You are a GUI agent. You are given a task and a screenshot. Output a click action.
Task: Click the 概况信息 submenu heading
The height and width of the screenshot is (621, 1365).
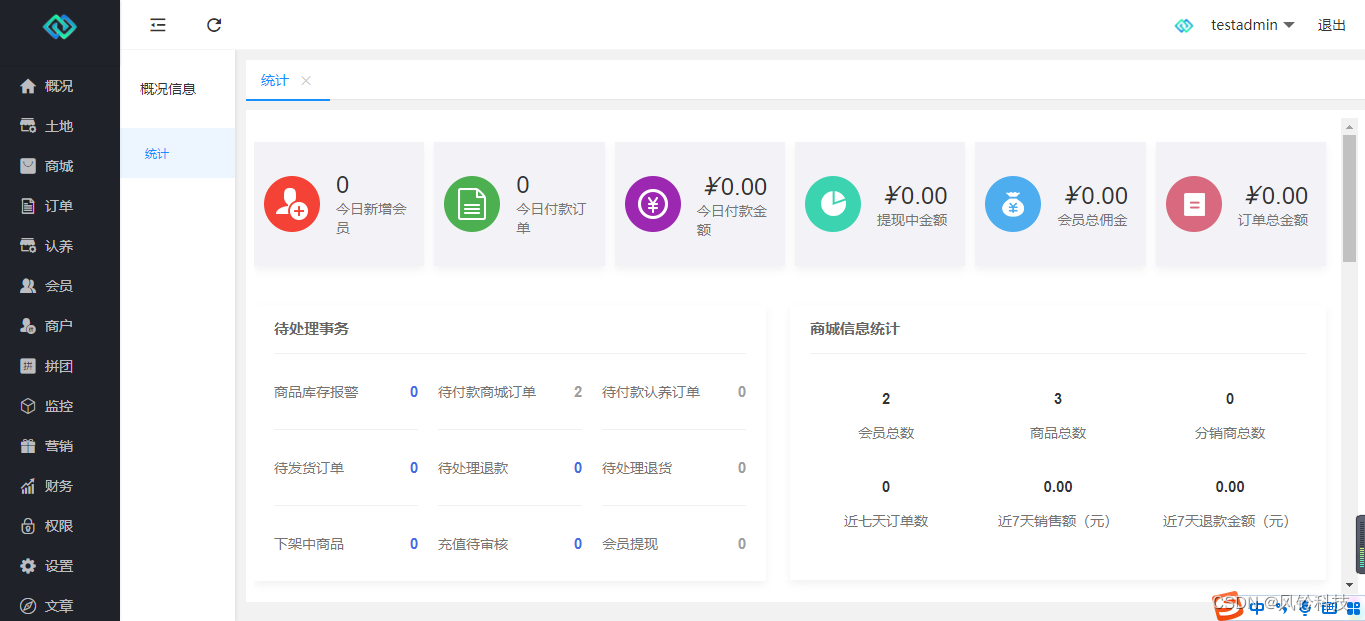click(x=168, y=89)
